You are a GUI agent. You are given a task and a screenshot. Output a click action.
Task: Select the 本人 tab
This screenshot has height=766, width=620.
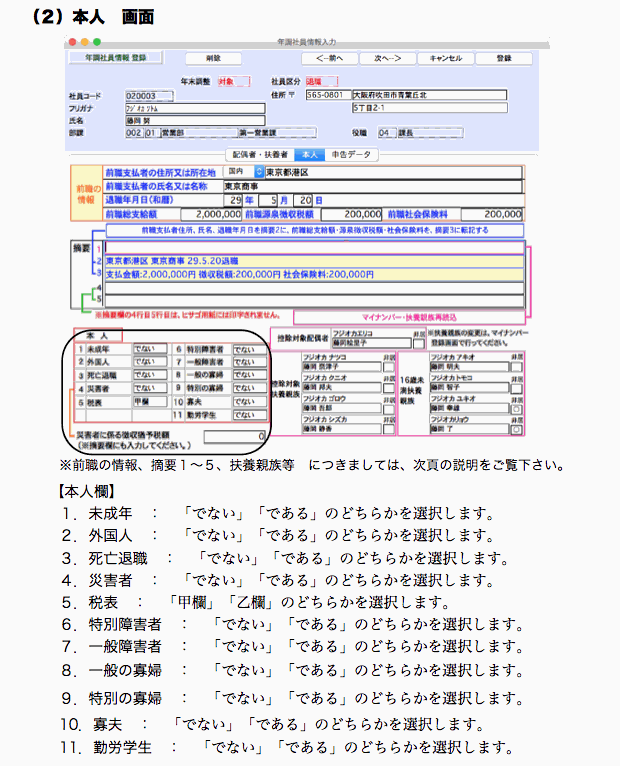309,155
